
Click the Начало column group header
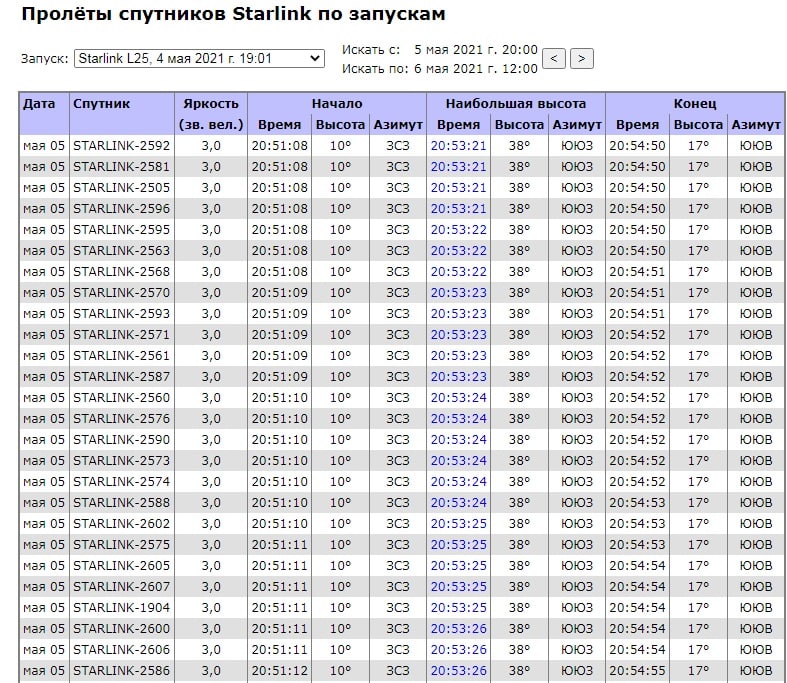point(337,104)
